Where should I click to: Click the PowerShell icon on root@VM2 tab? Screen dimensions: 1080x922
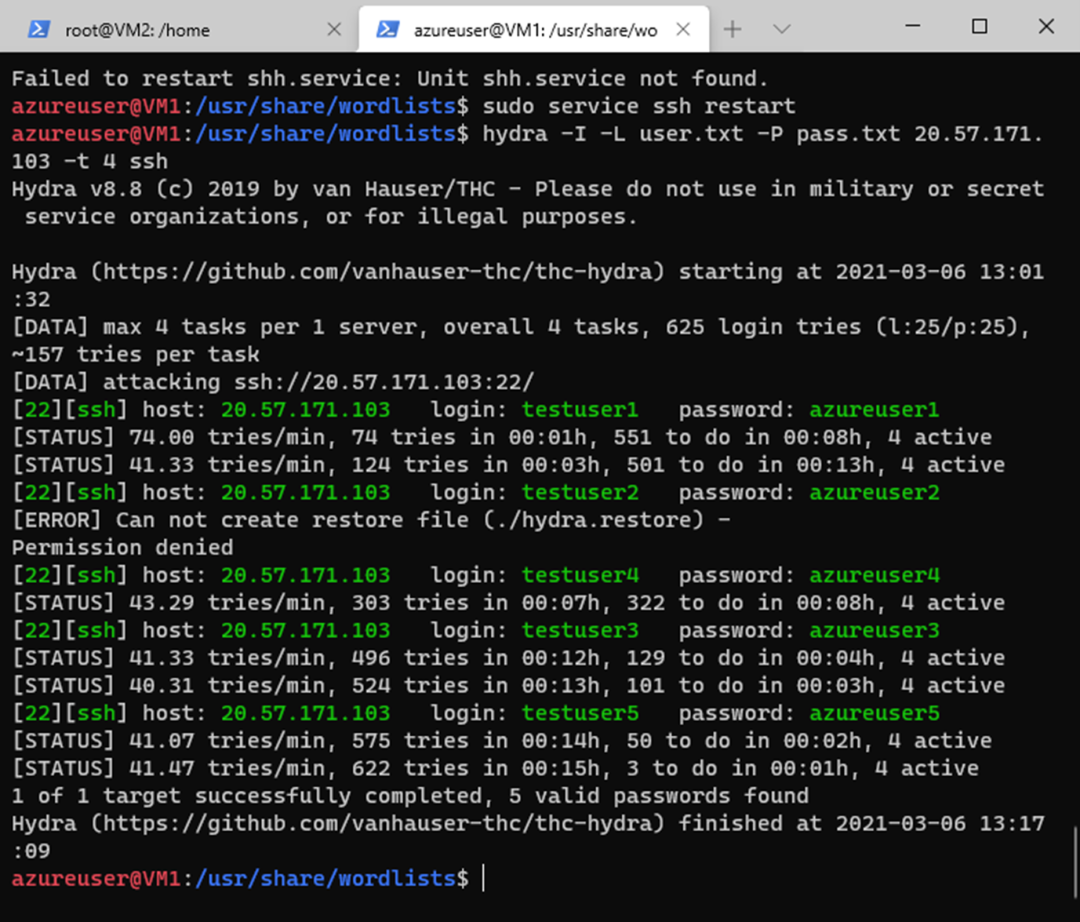coord(39,29)
